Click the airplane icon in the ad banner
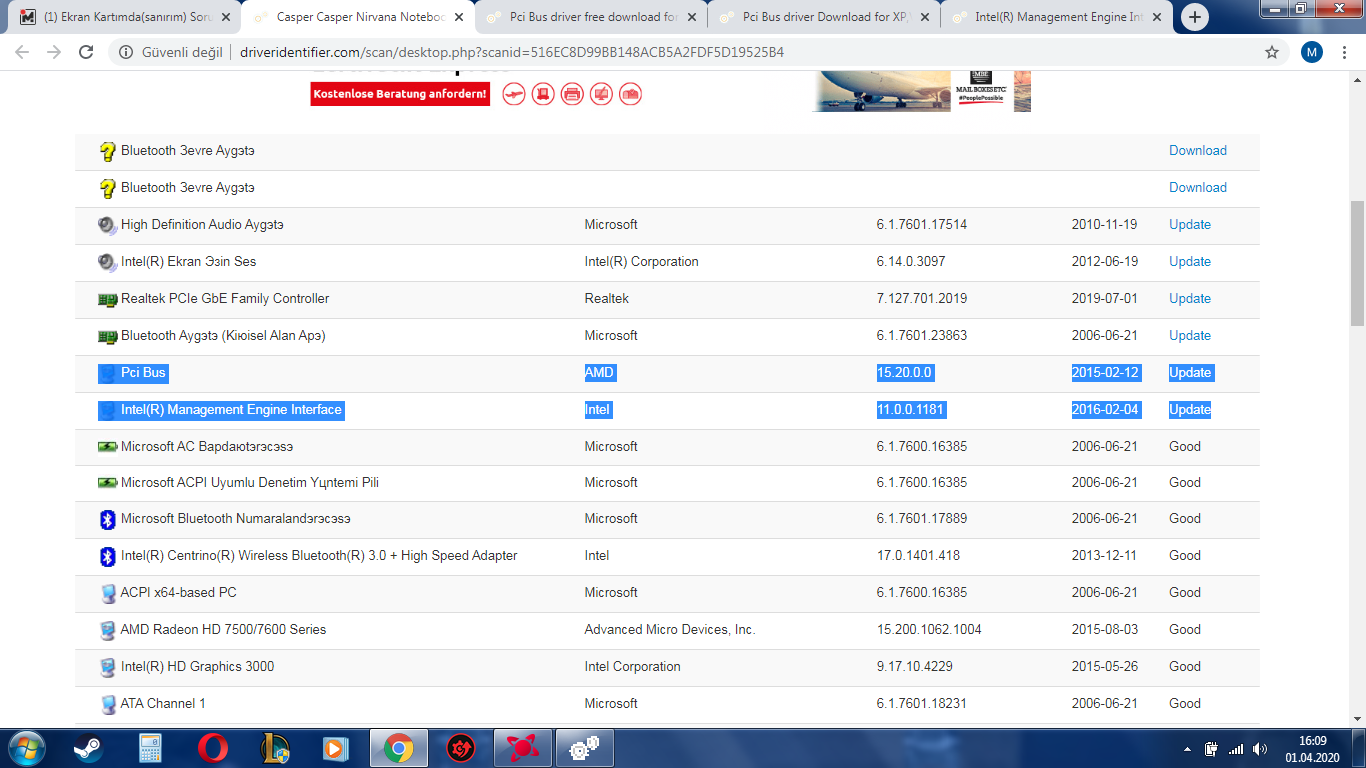The width and height of the screenshot is (1366, 768). point(514,95)
